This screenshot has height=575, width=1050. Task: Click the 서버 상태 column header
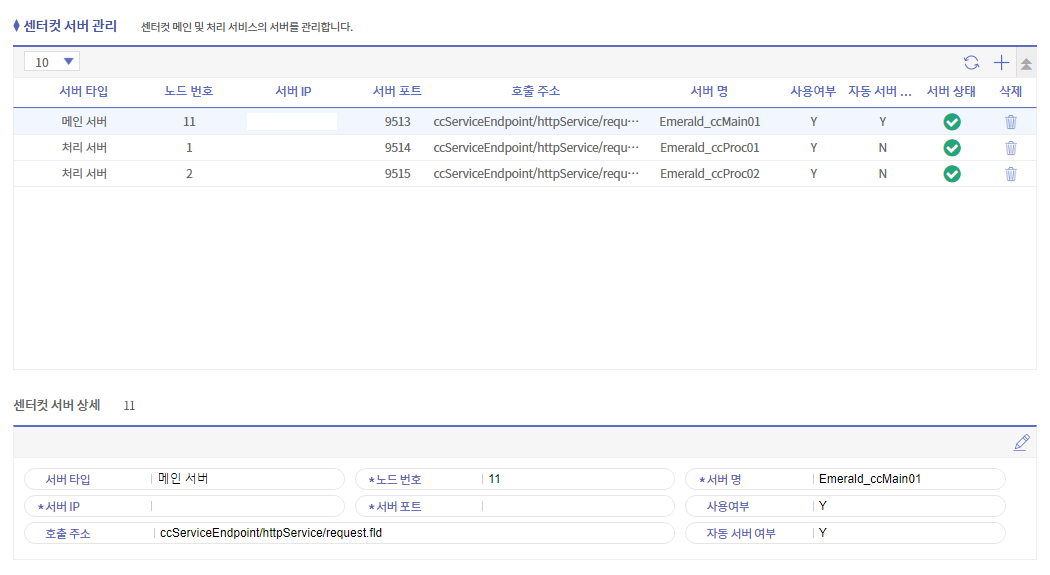pos(952,91)
